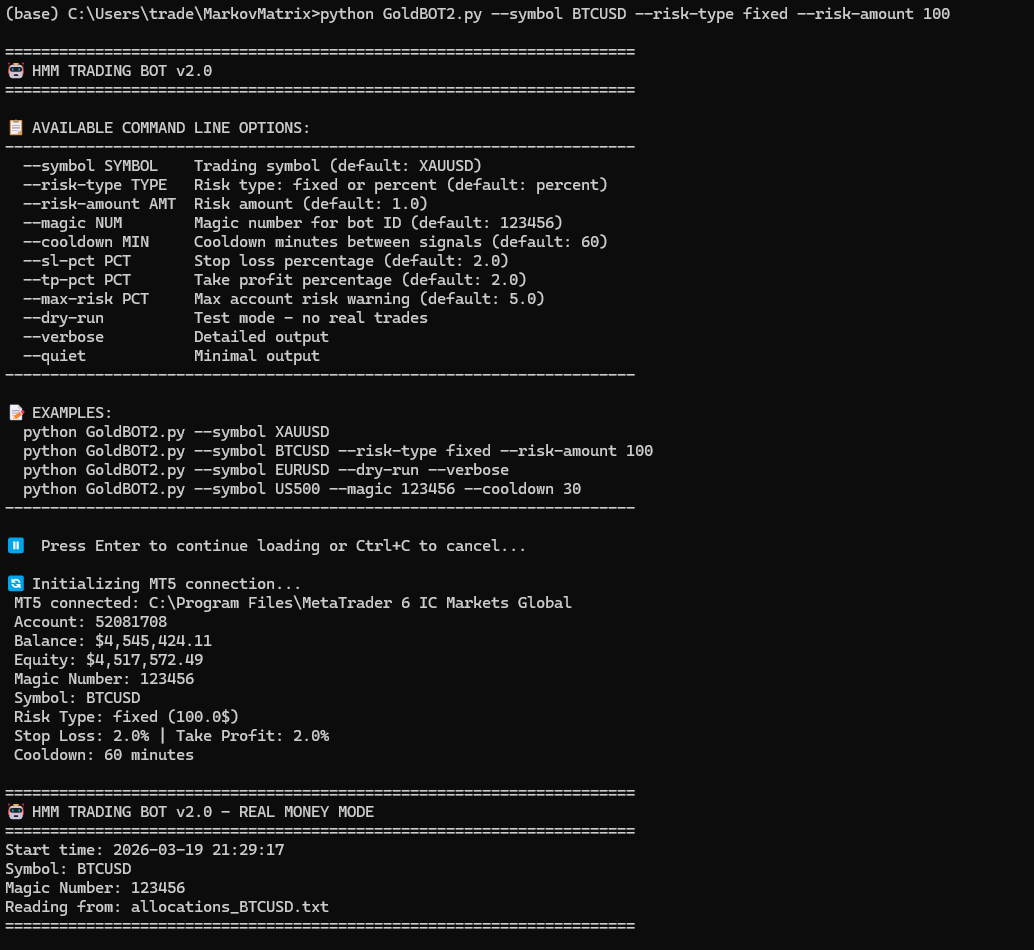Click the --verbose option in the options list
Viewport: 1034px width, 950px height.
[63, 337]
